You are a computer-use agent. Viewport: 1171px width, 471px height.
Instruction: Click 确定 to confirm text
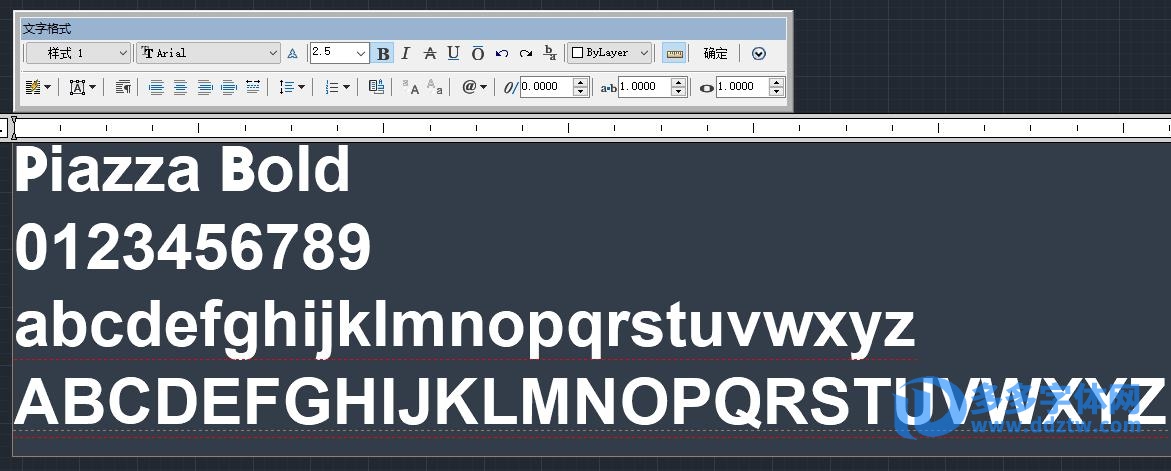(x=715, y=54)
